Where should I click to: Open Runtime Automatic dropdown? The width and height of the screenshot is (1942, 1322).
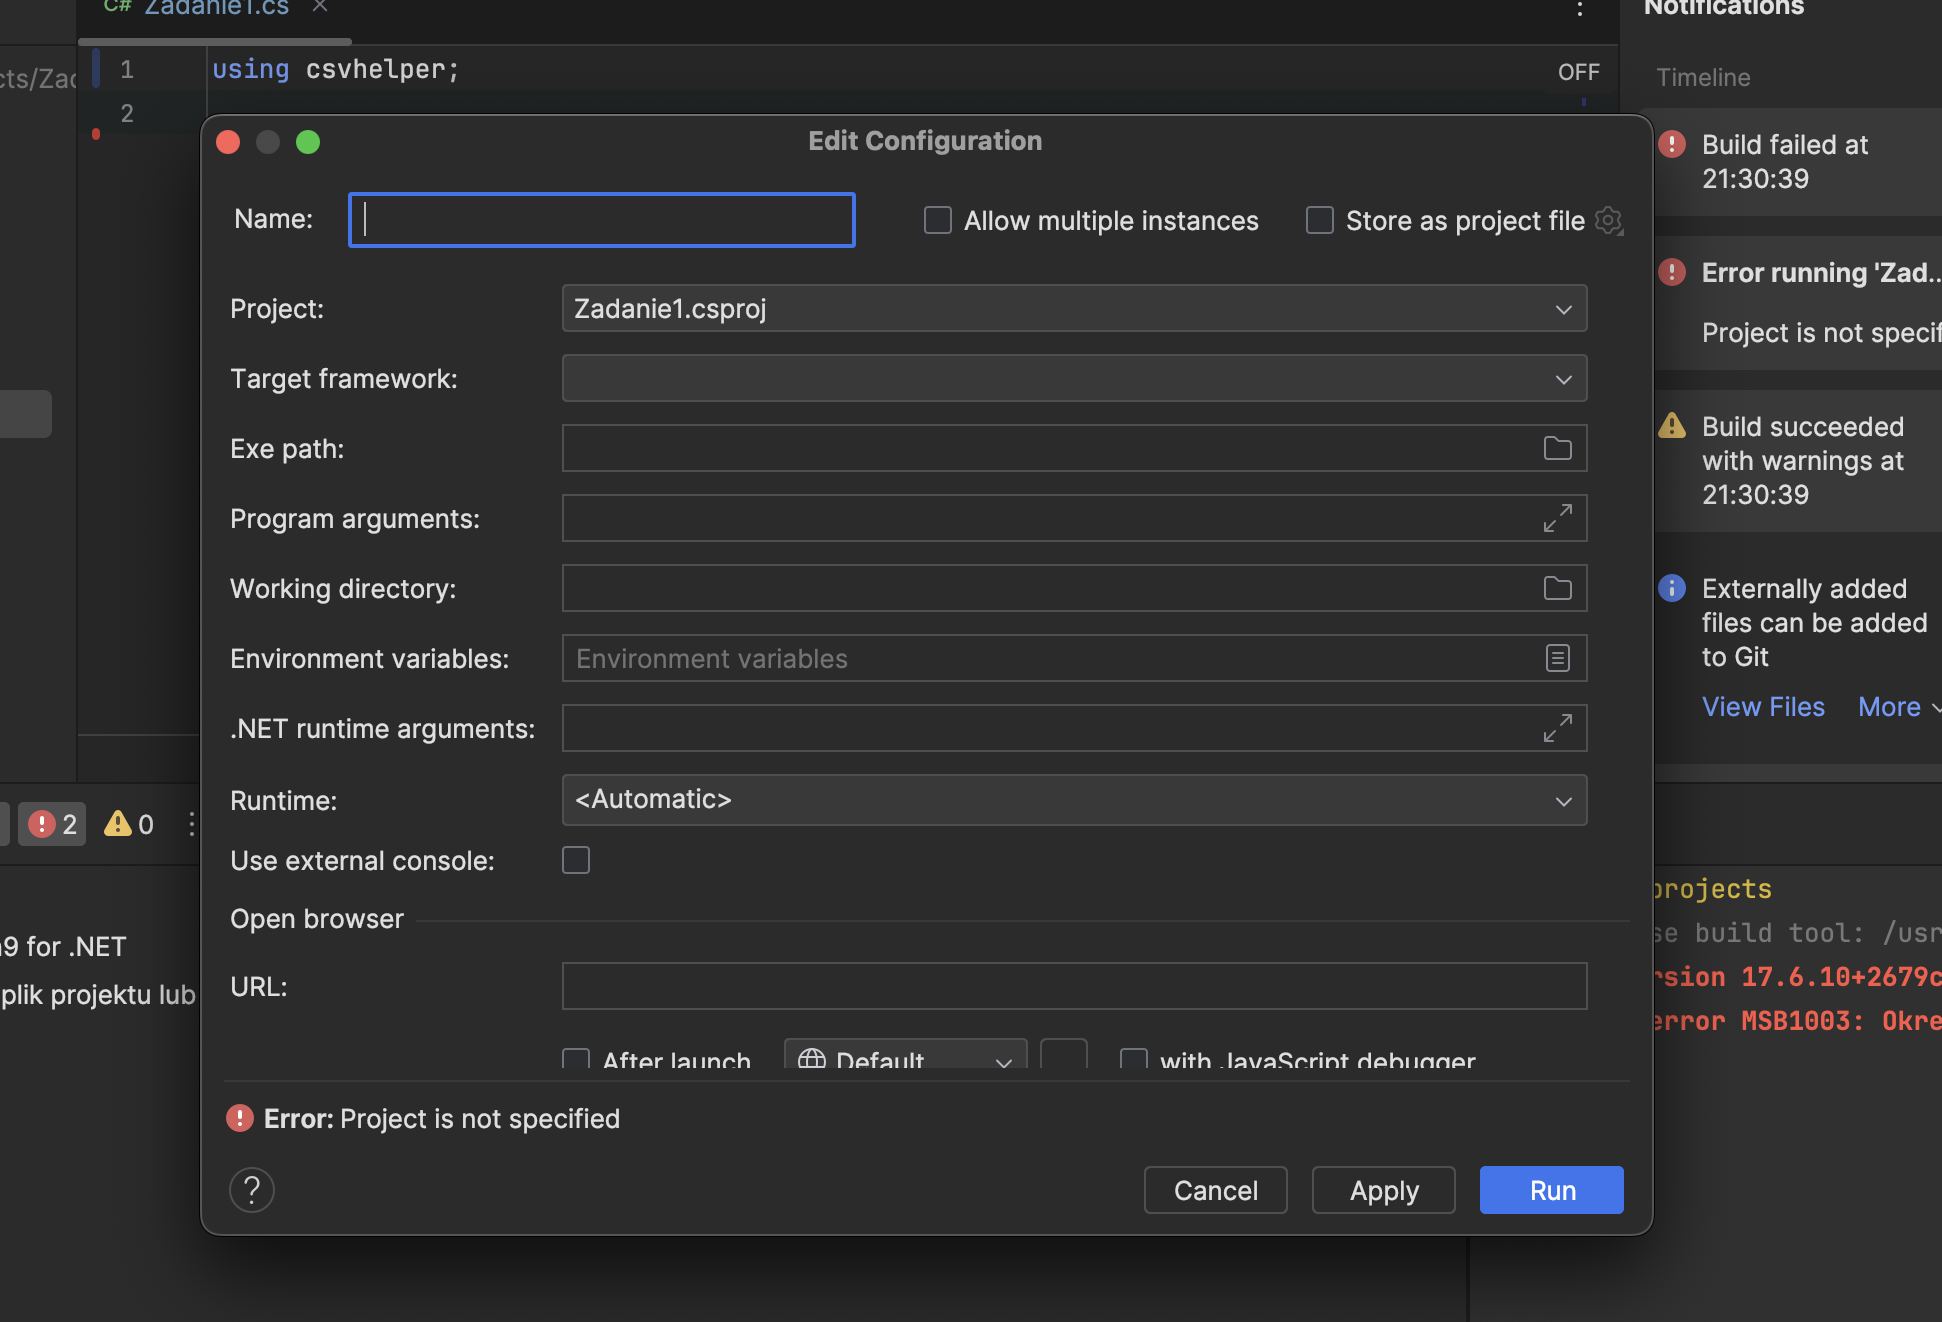(1073, 800)
